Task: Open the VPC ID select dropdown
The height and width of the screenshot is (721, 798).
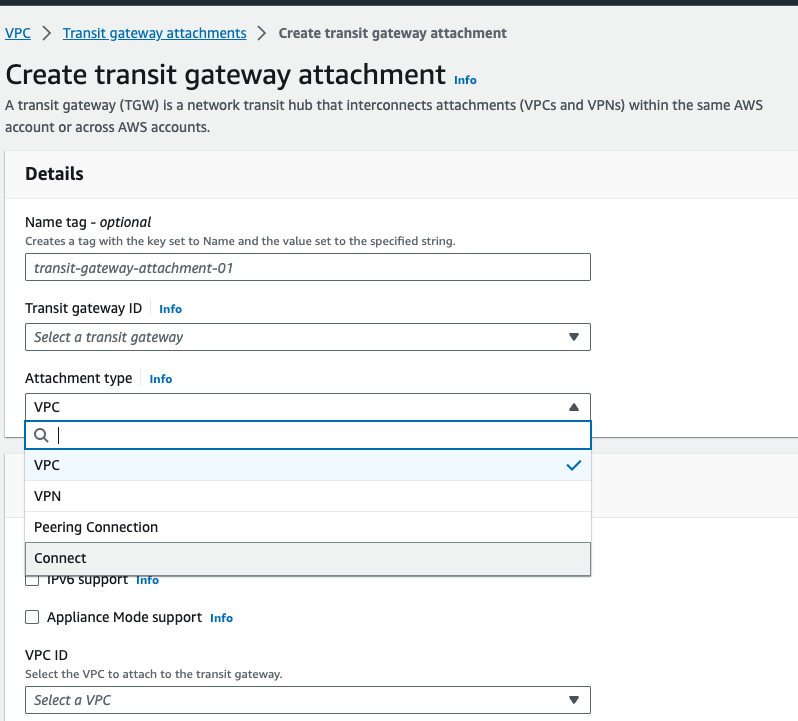Action: 307,700
